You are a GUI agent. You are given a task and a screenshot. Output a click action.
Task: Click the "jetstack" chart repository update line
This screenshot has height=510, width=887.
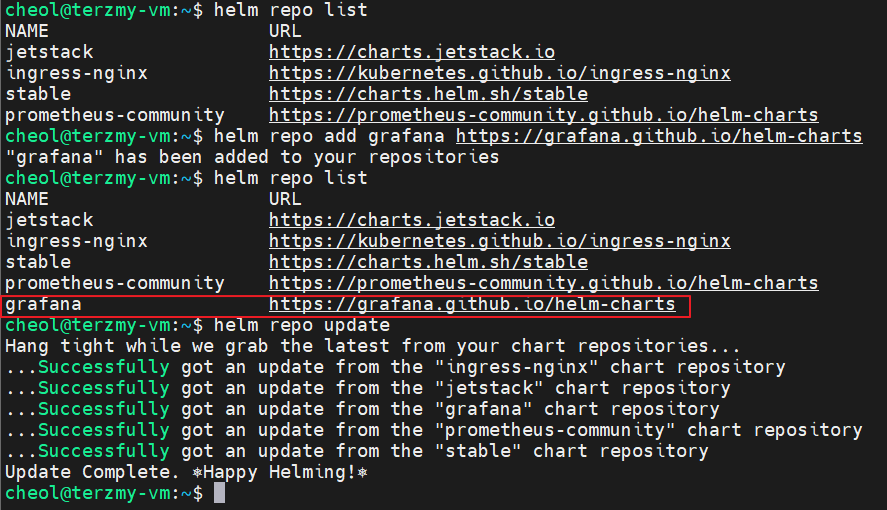pos(368,388)
